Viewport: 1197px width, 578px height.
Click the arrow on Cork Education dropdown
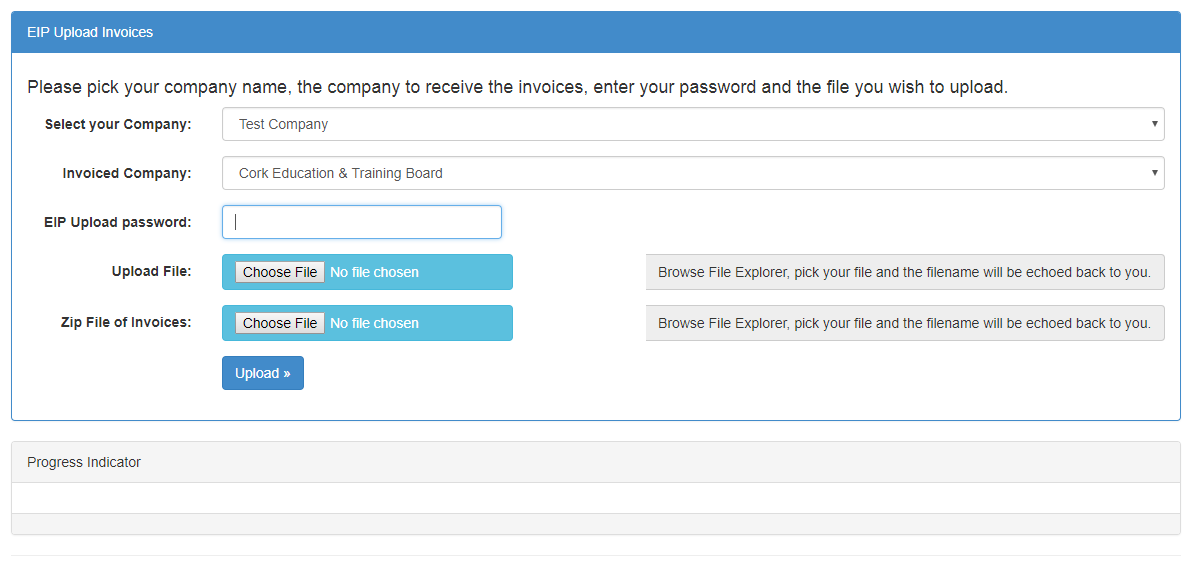coord(1155,173)
